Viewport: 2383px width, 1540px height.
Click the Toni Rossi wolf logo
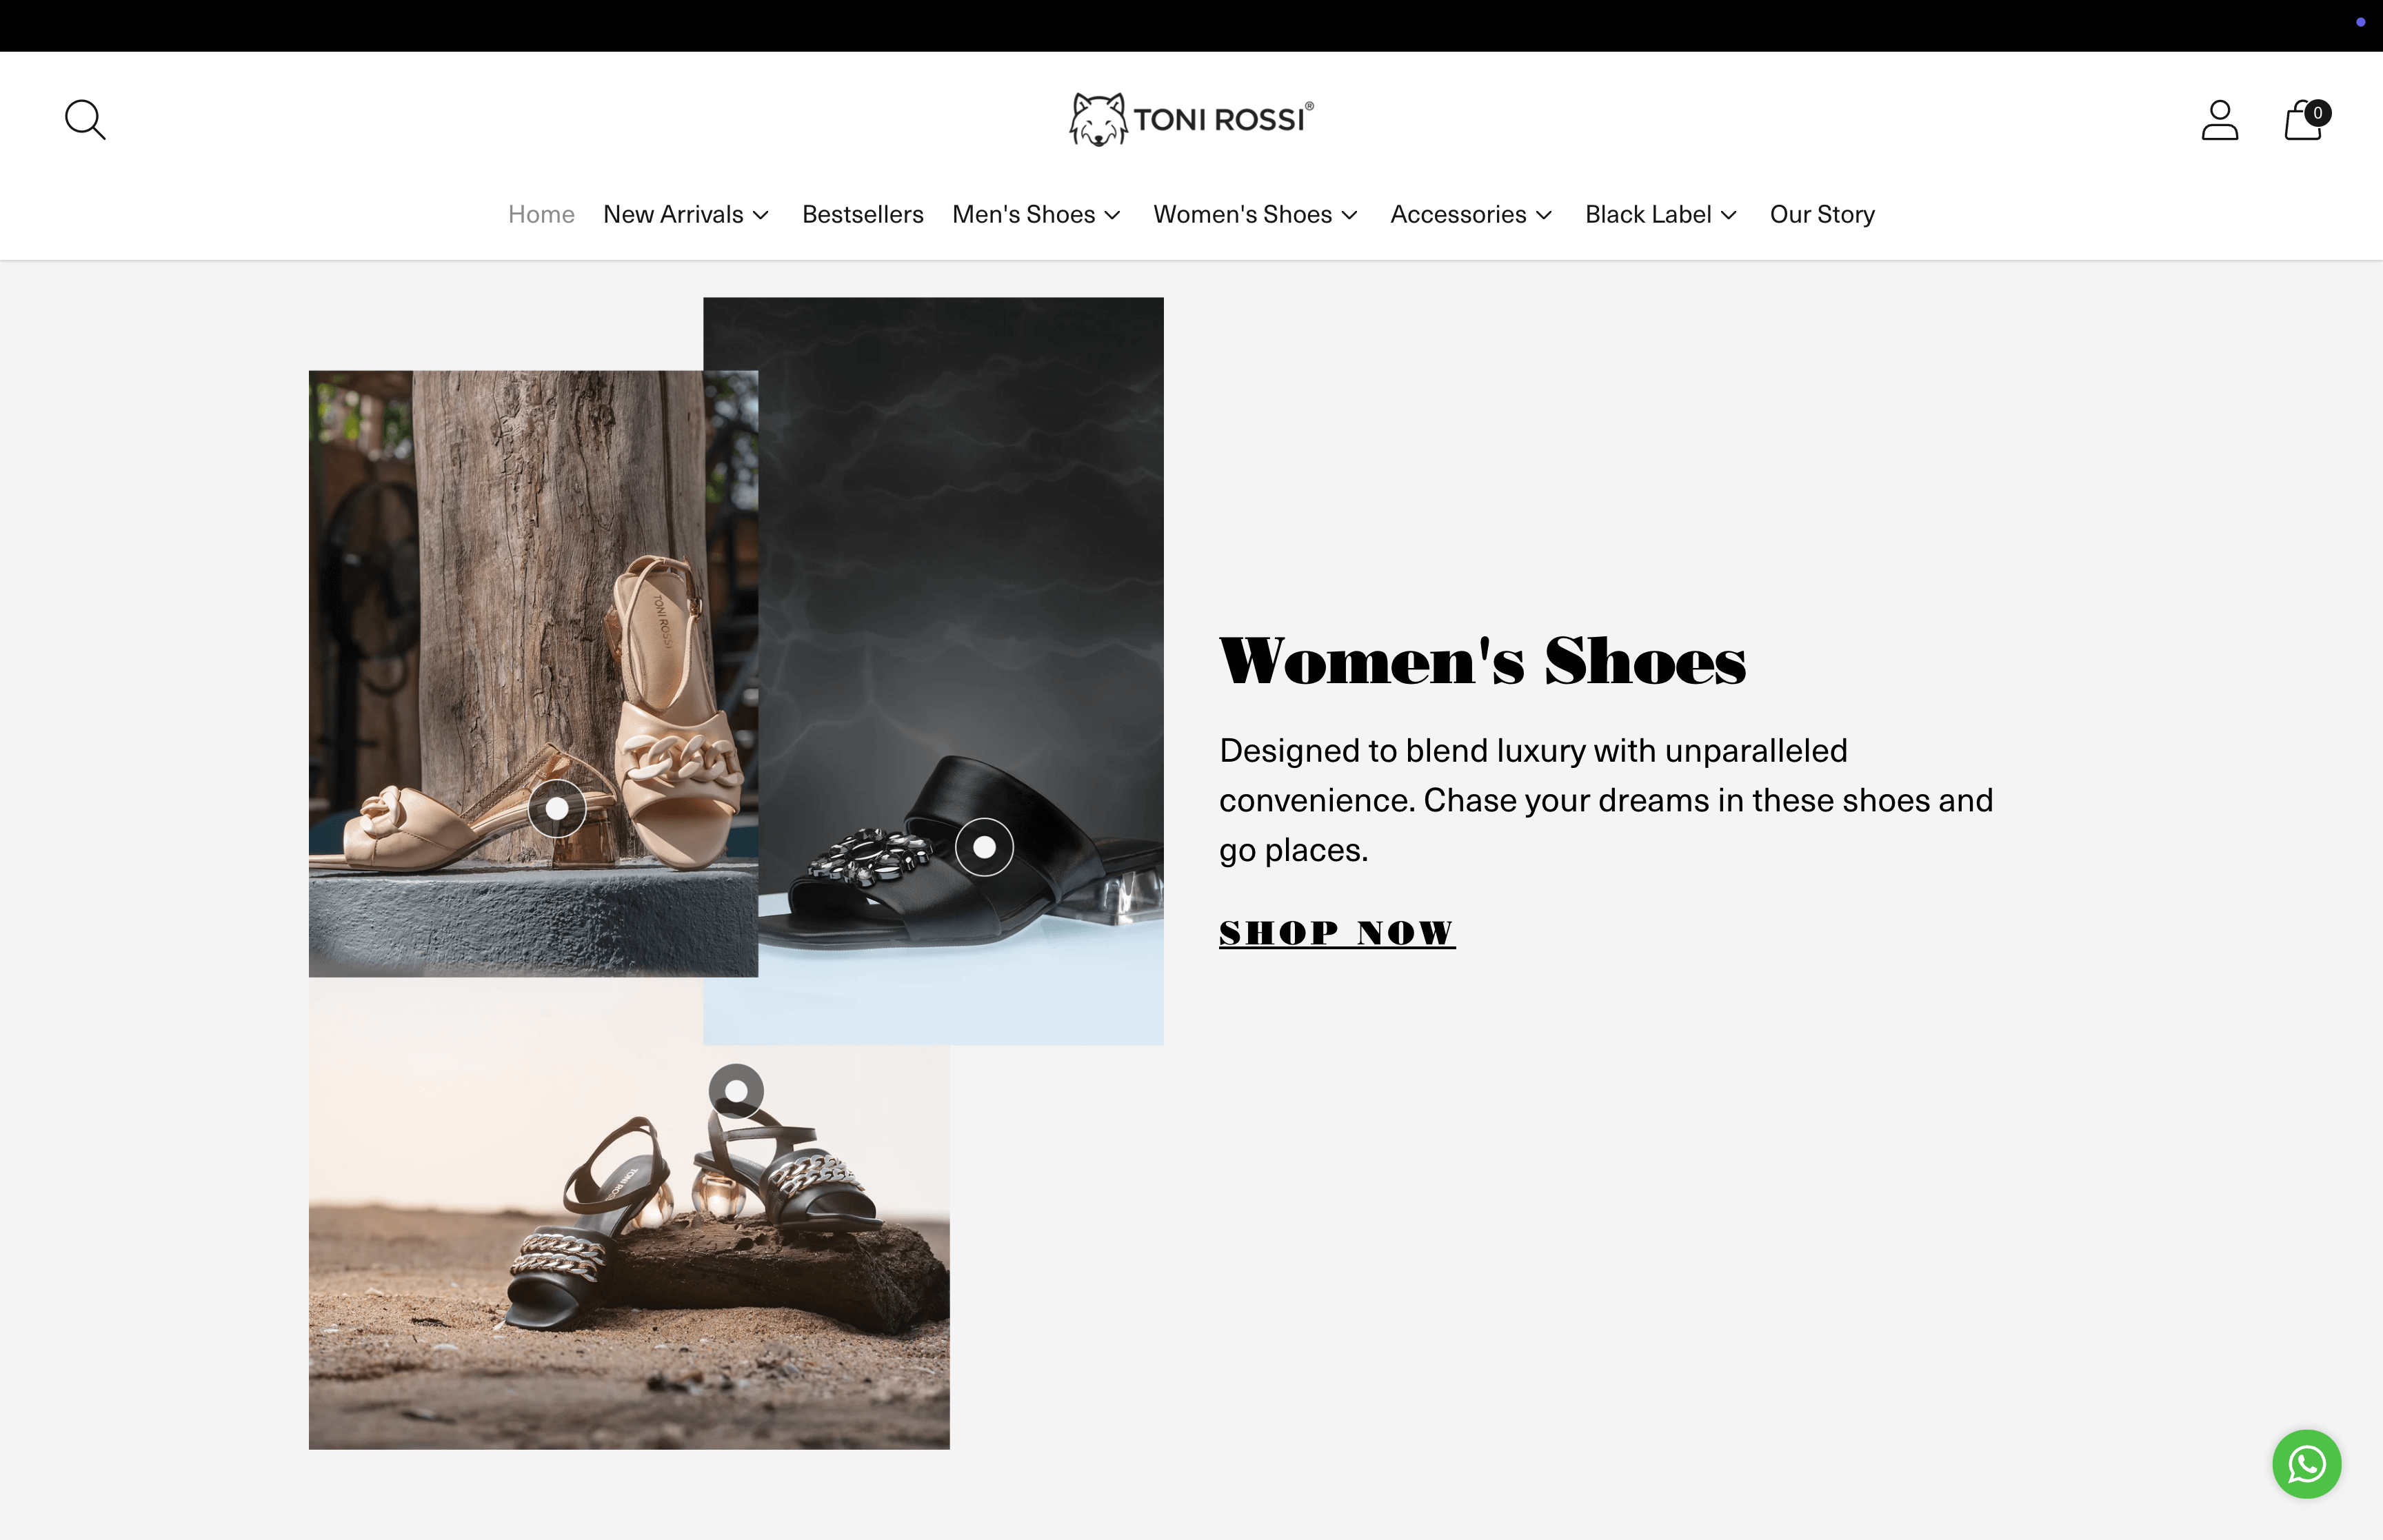pyautogui.click(x=1191, y=120)
